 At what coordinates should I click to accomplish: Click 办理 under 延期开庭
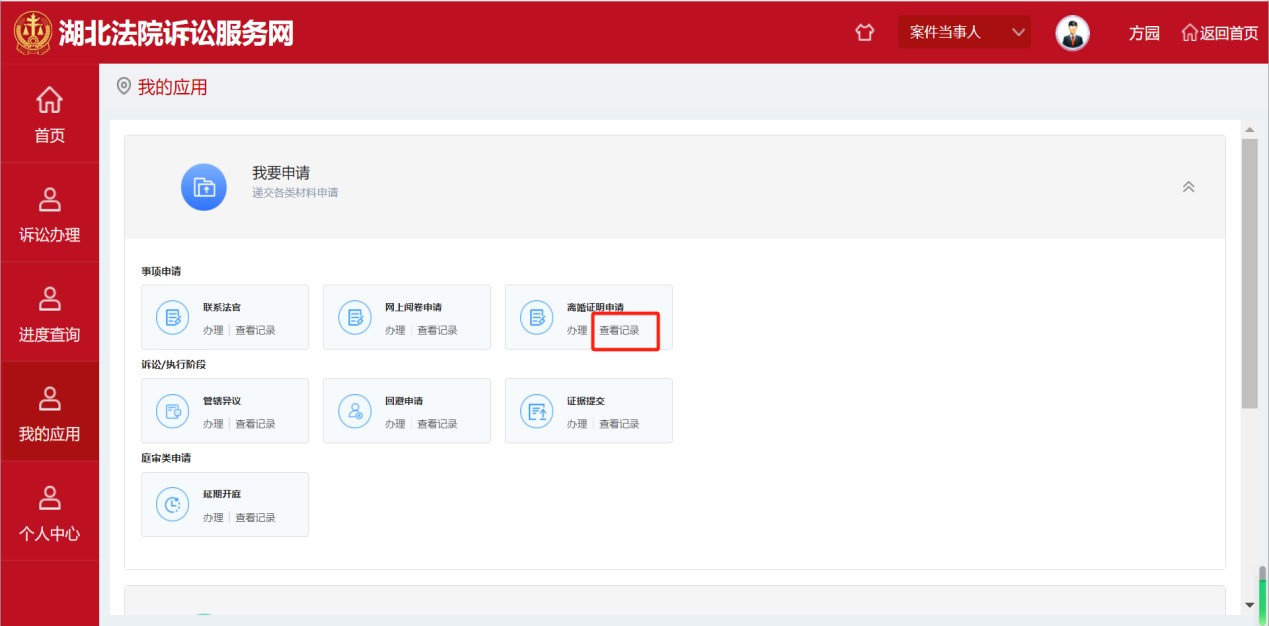tap(213, 517)
